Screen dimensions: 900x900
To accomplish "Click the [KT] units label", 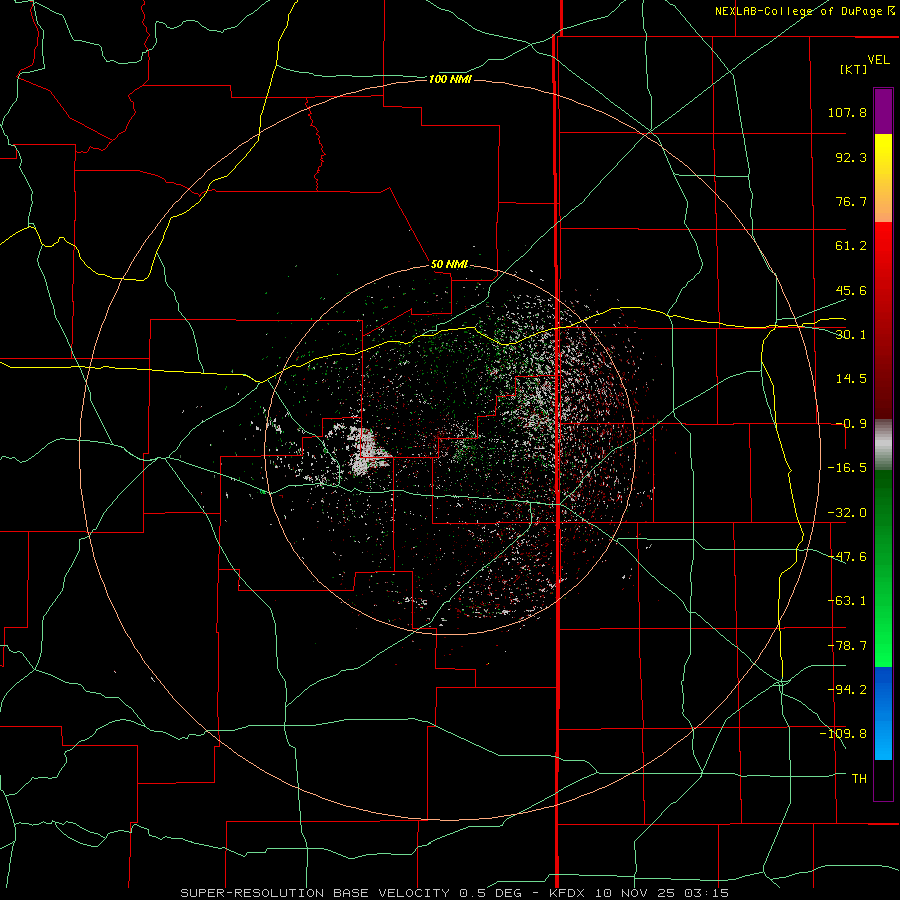I will click(854, 69).
